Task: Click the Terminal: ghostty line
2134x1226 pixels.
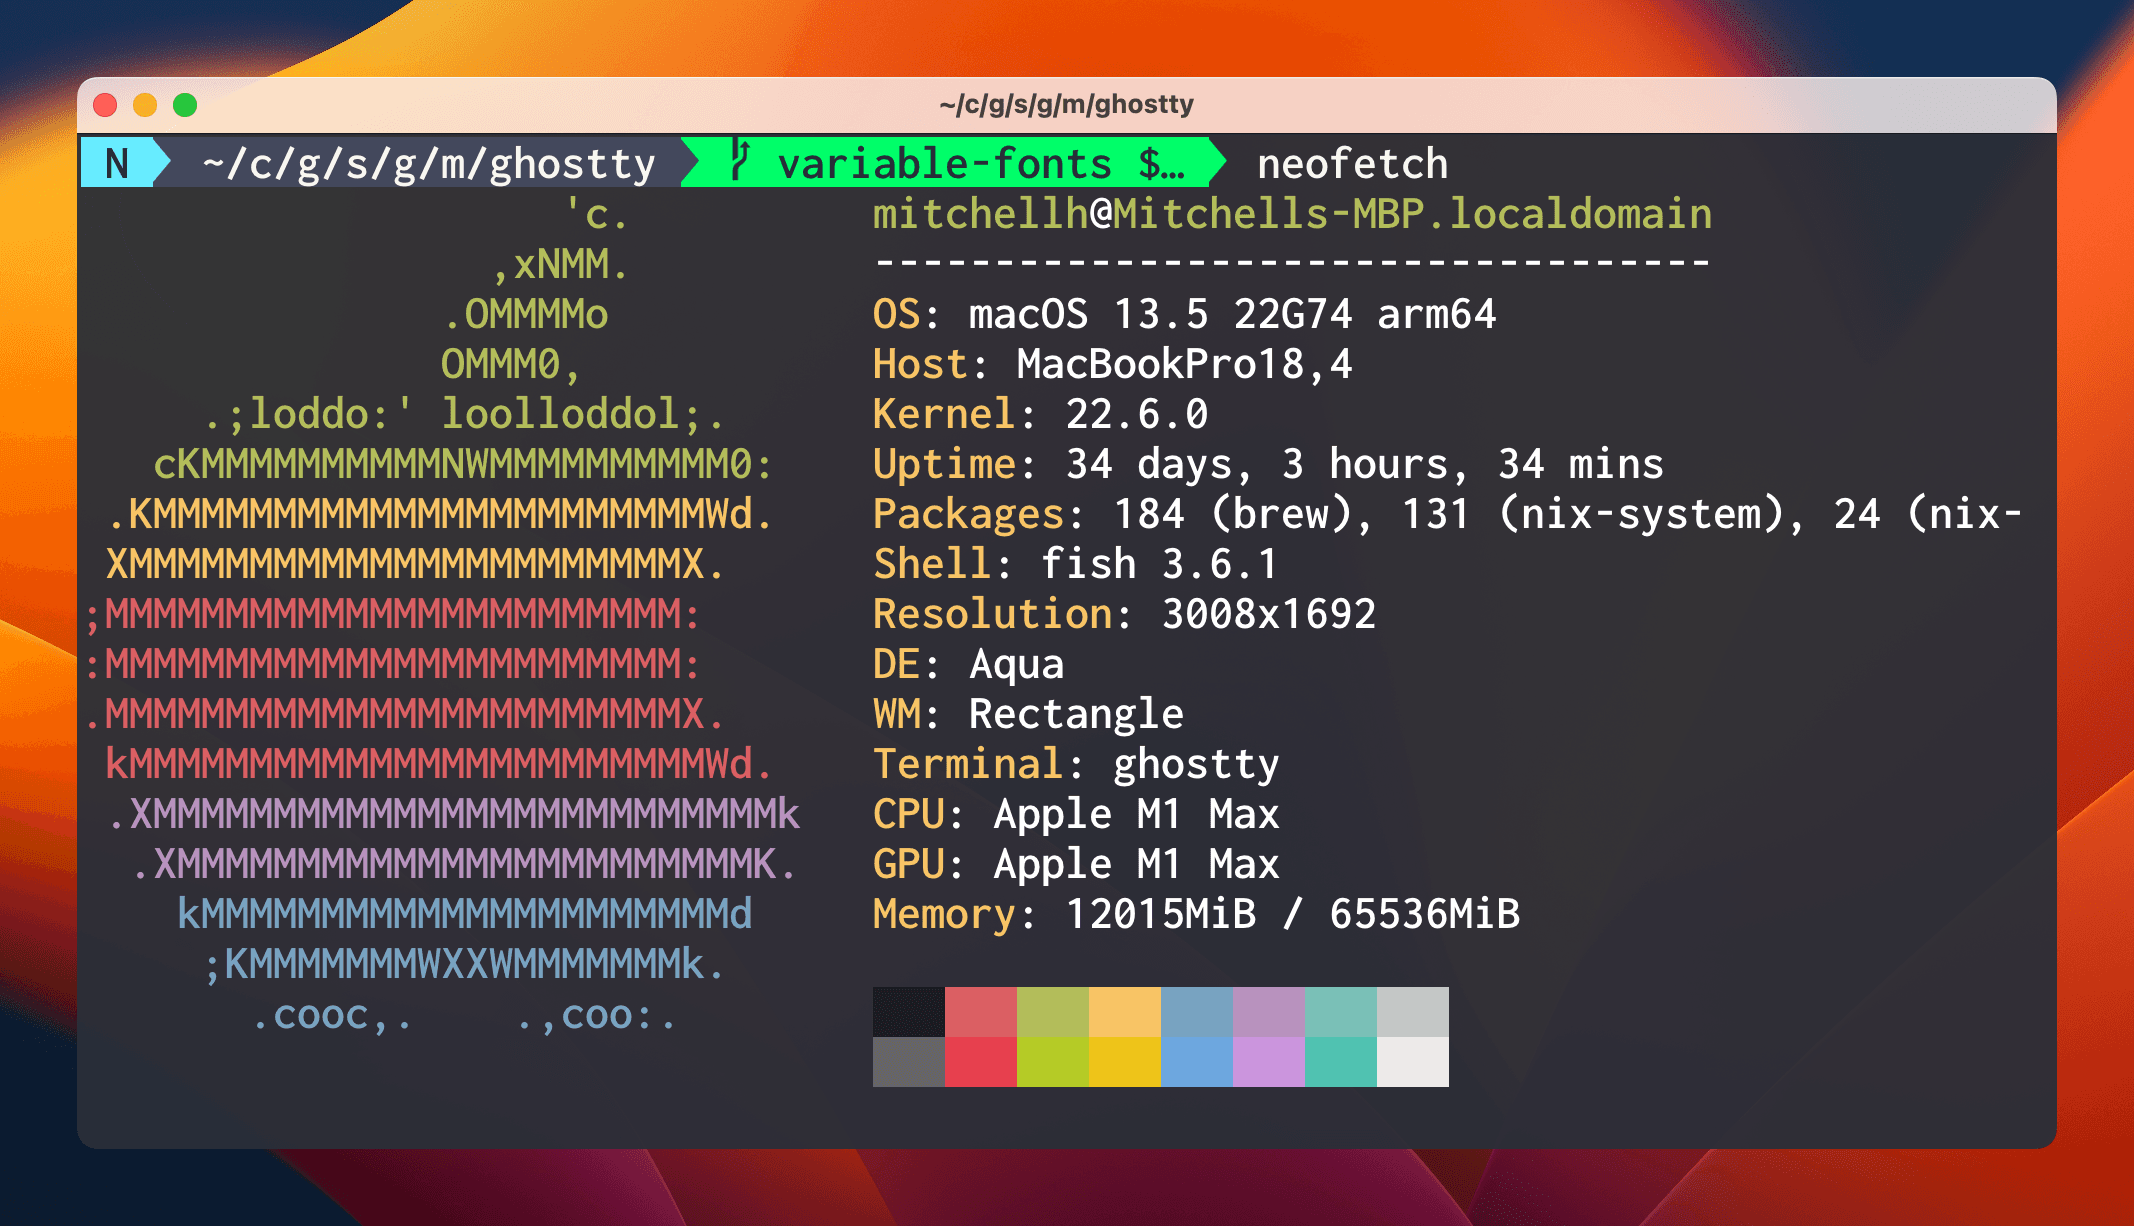Action: click(1076, 764)
